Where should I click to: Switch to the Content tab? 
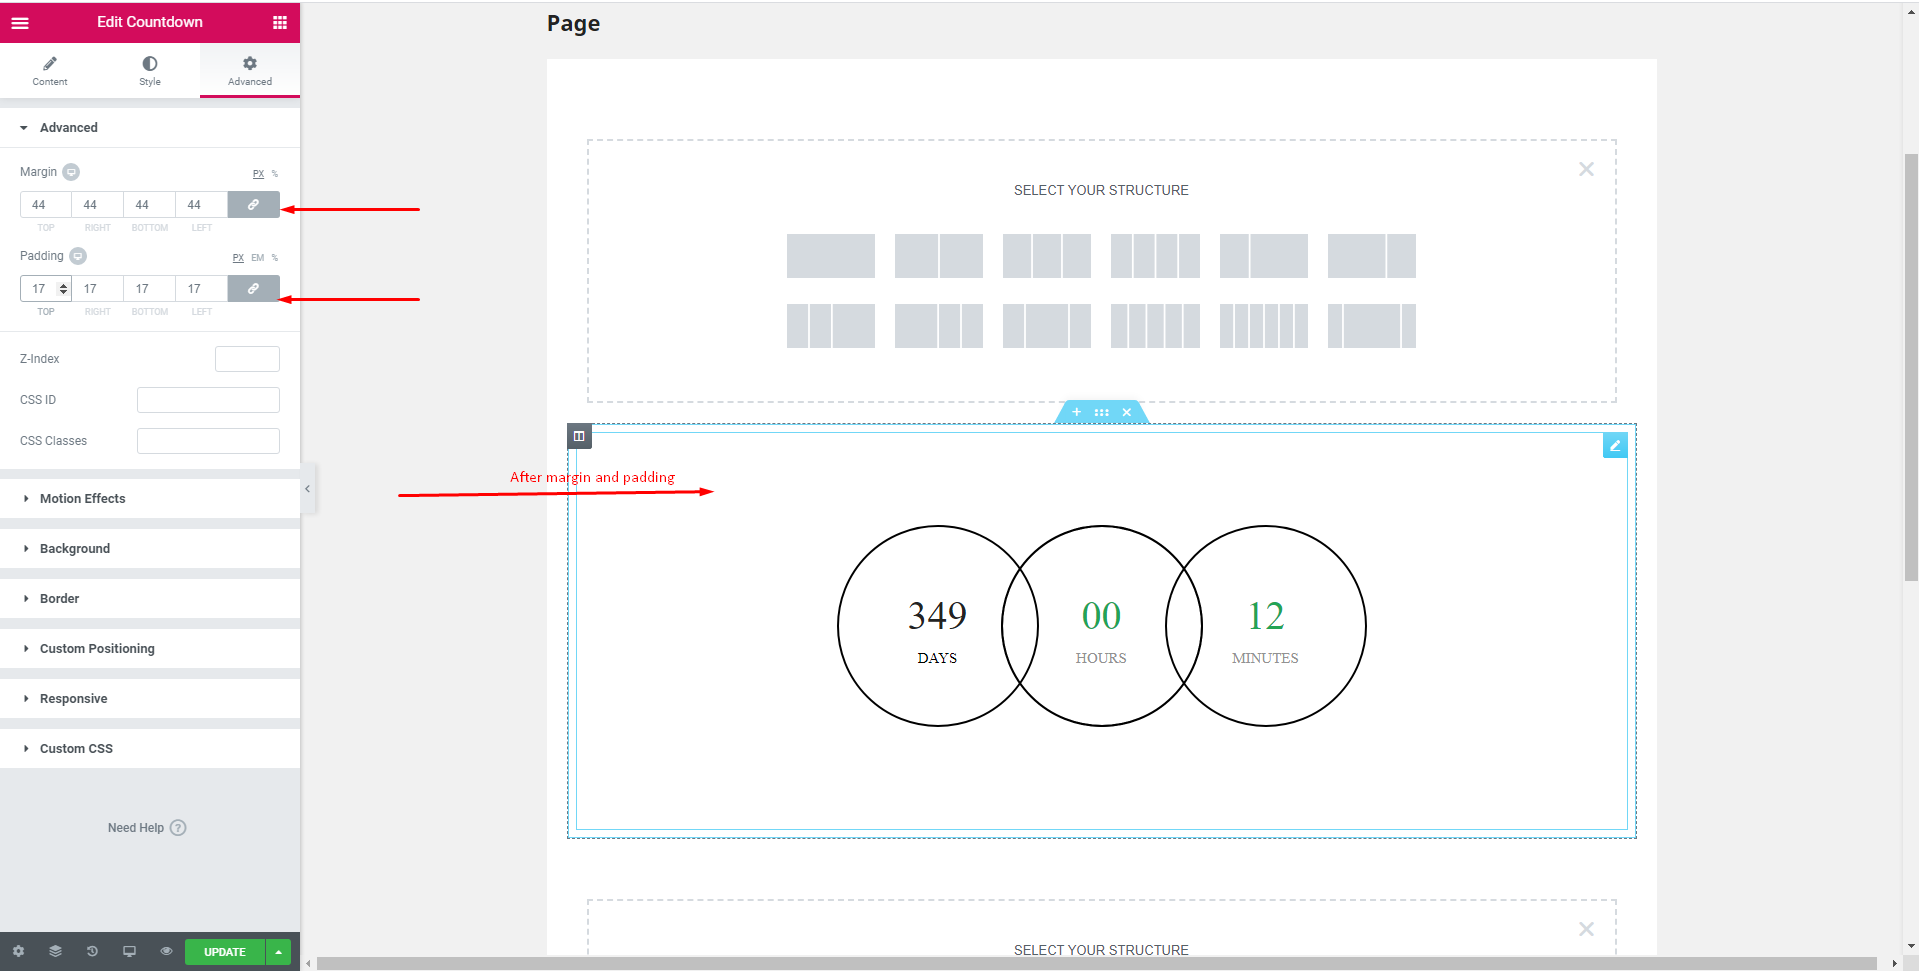pos(50,71)
